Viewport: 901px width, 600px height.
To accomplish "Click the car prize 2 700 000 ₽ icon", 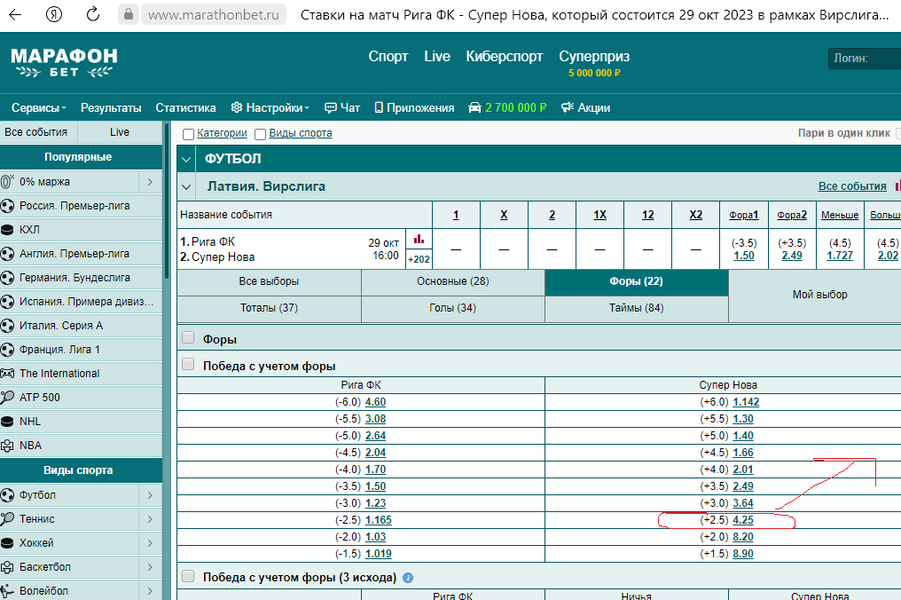I will (474, 108).
